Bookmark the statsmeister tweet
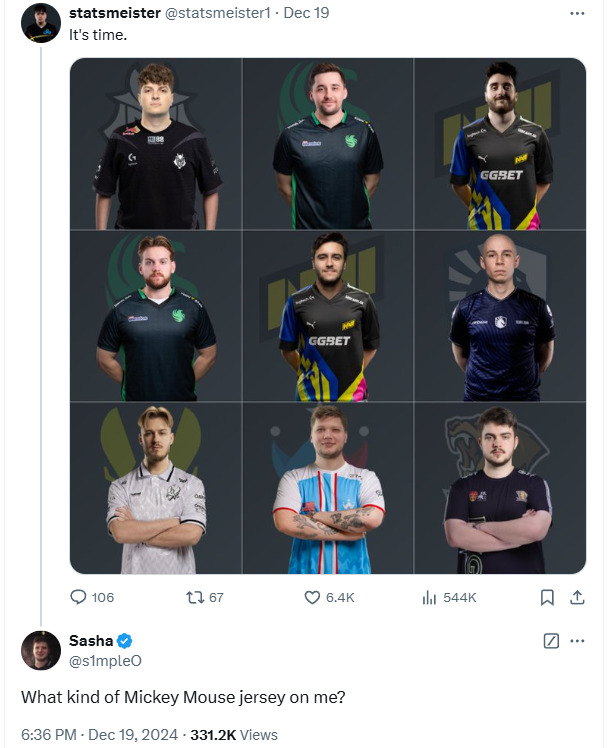Viewport: 610px width, 748px height. 547,597
